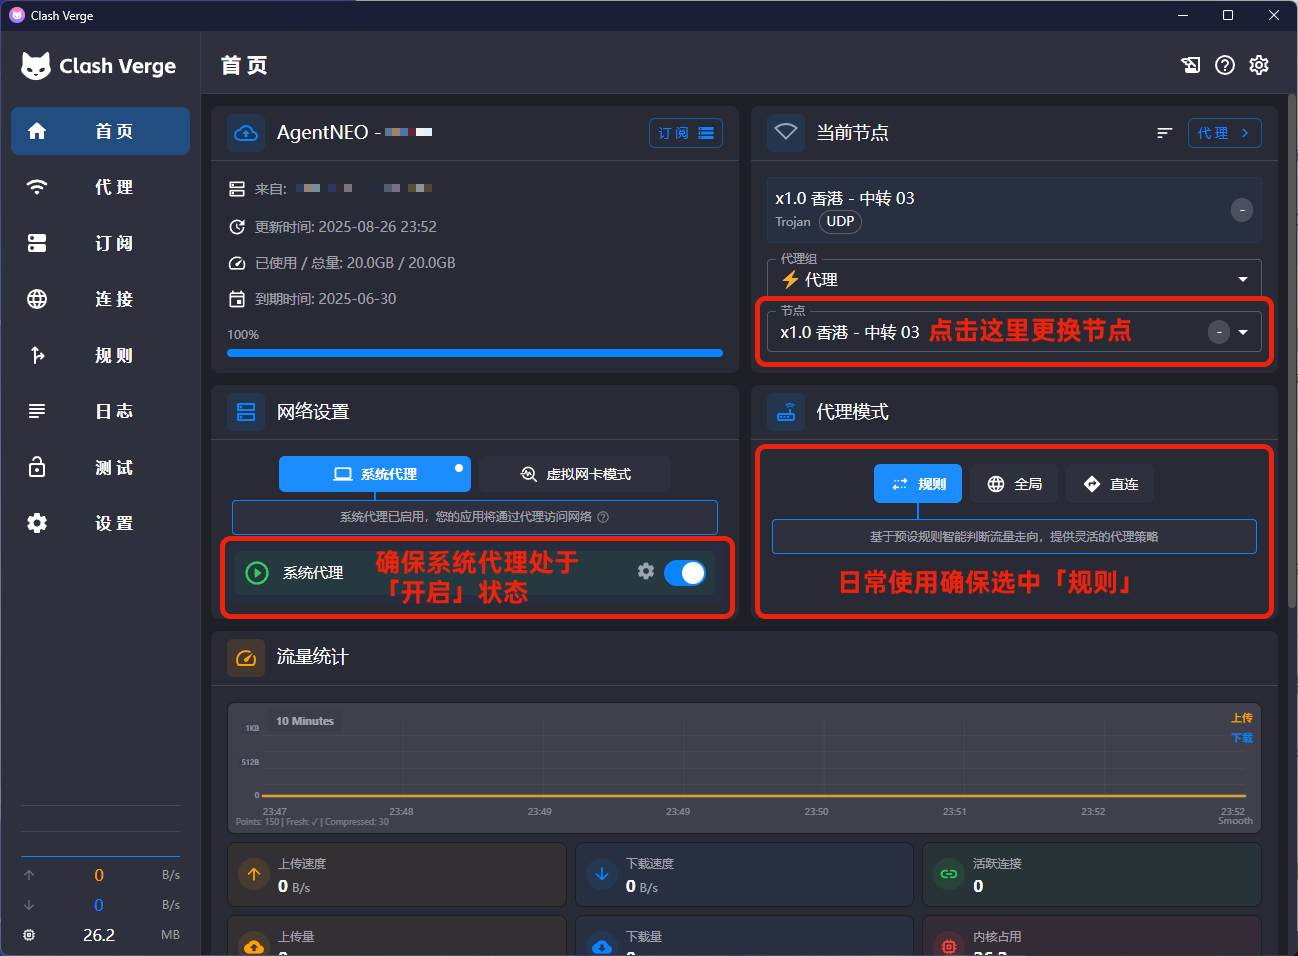Click the info icon after 系统代理已启用 text
Image resolution: width=1298 pixels, height=956 pixels.
(x=603, y=517)
